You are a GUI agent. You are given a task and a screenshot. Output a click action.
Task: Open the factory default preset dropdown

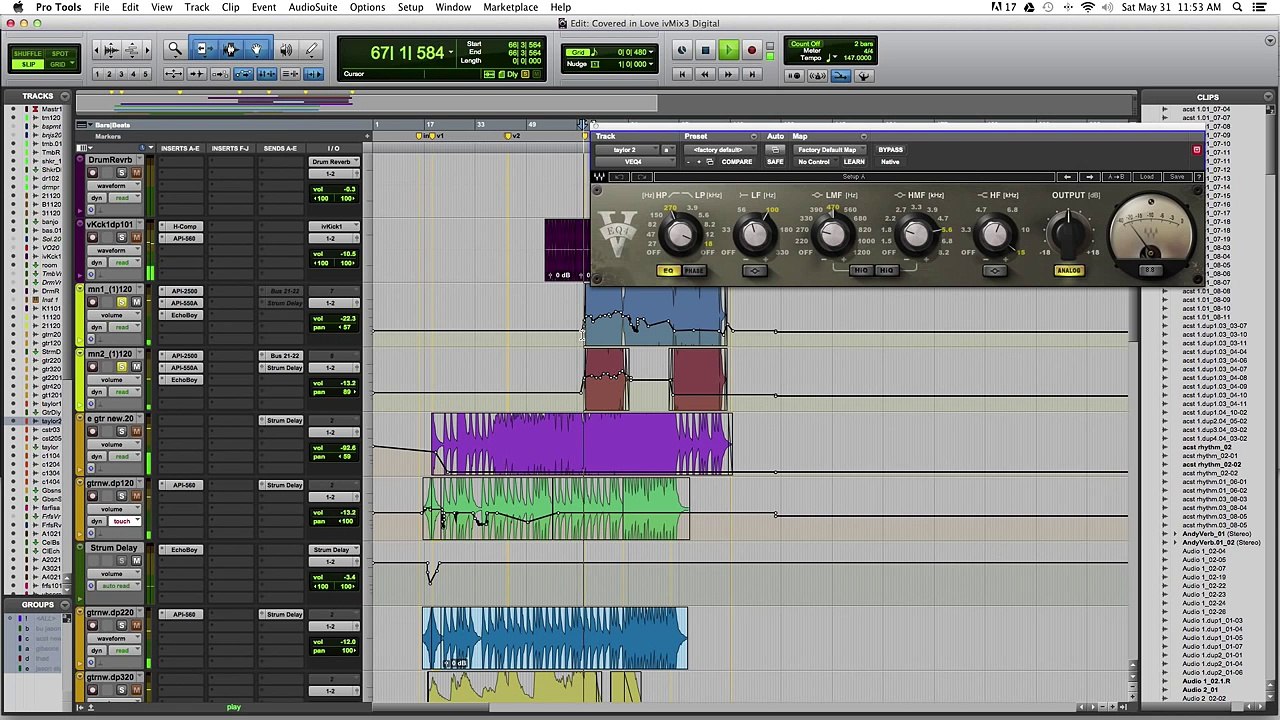click(x=719, y=150)
